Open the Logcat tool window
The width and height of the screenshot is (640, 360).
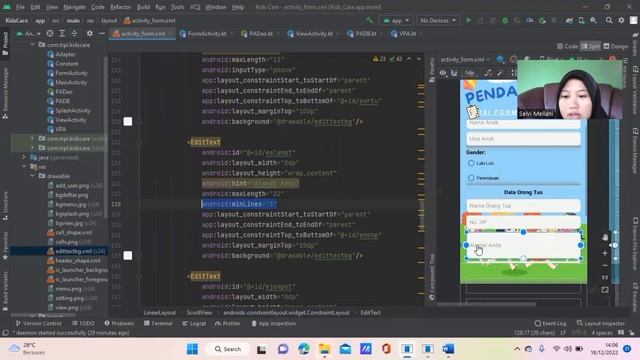point(194,323)
